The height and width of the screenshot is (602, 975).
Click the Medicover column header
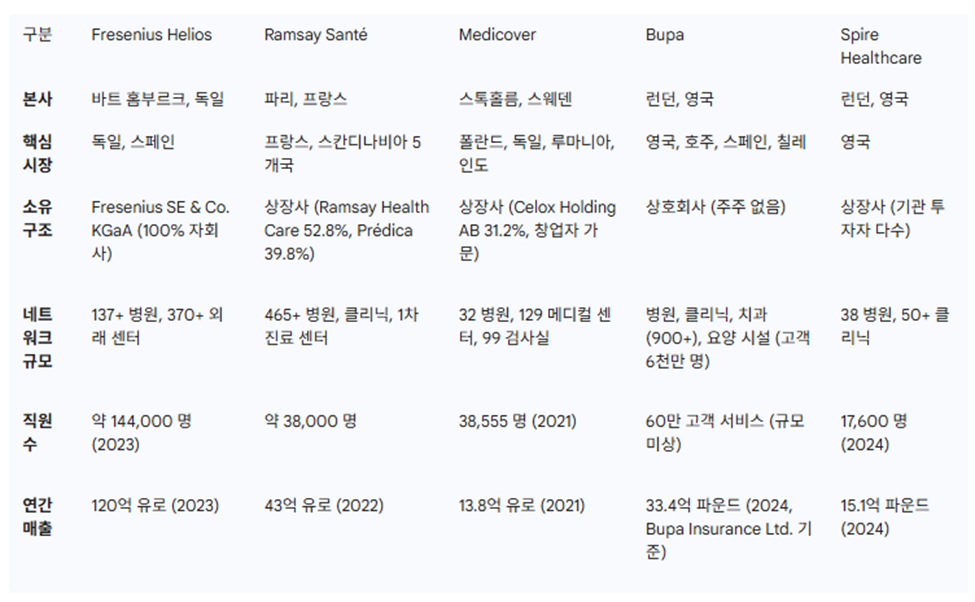click(497, 35)
